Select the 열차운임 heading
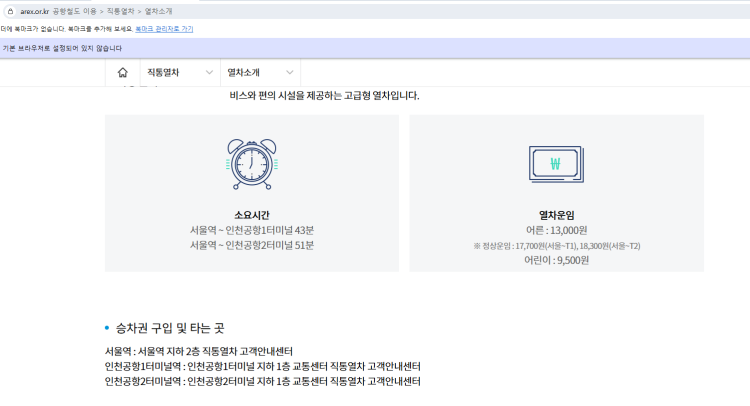The height and width of the screenshot is (406, 750). click(556, 215)
